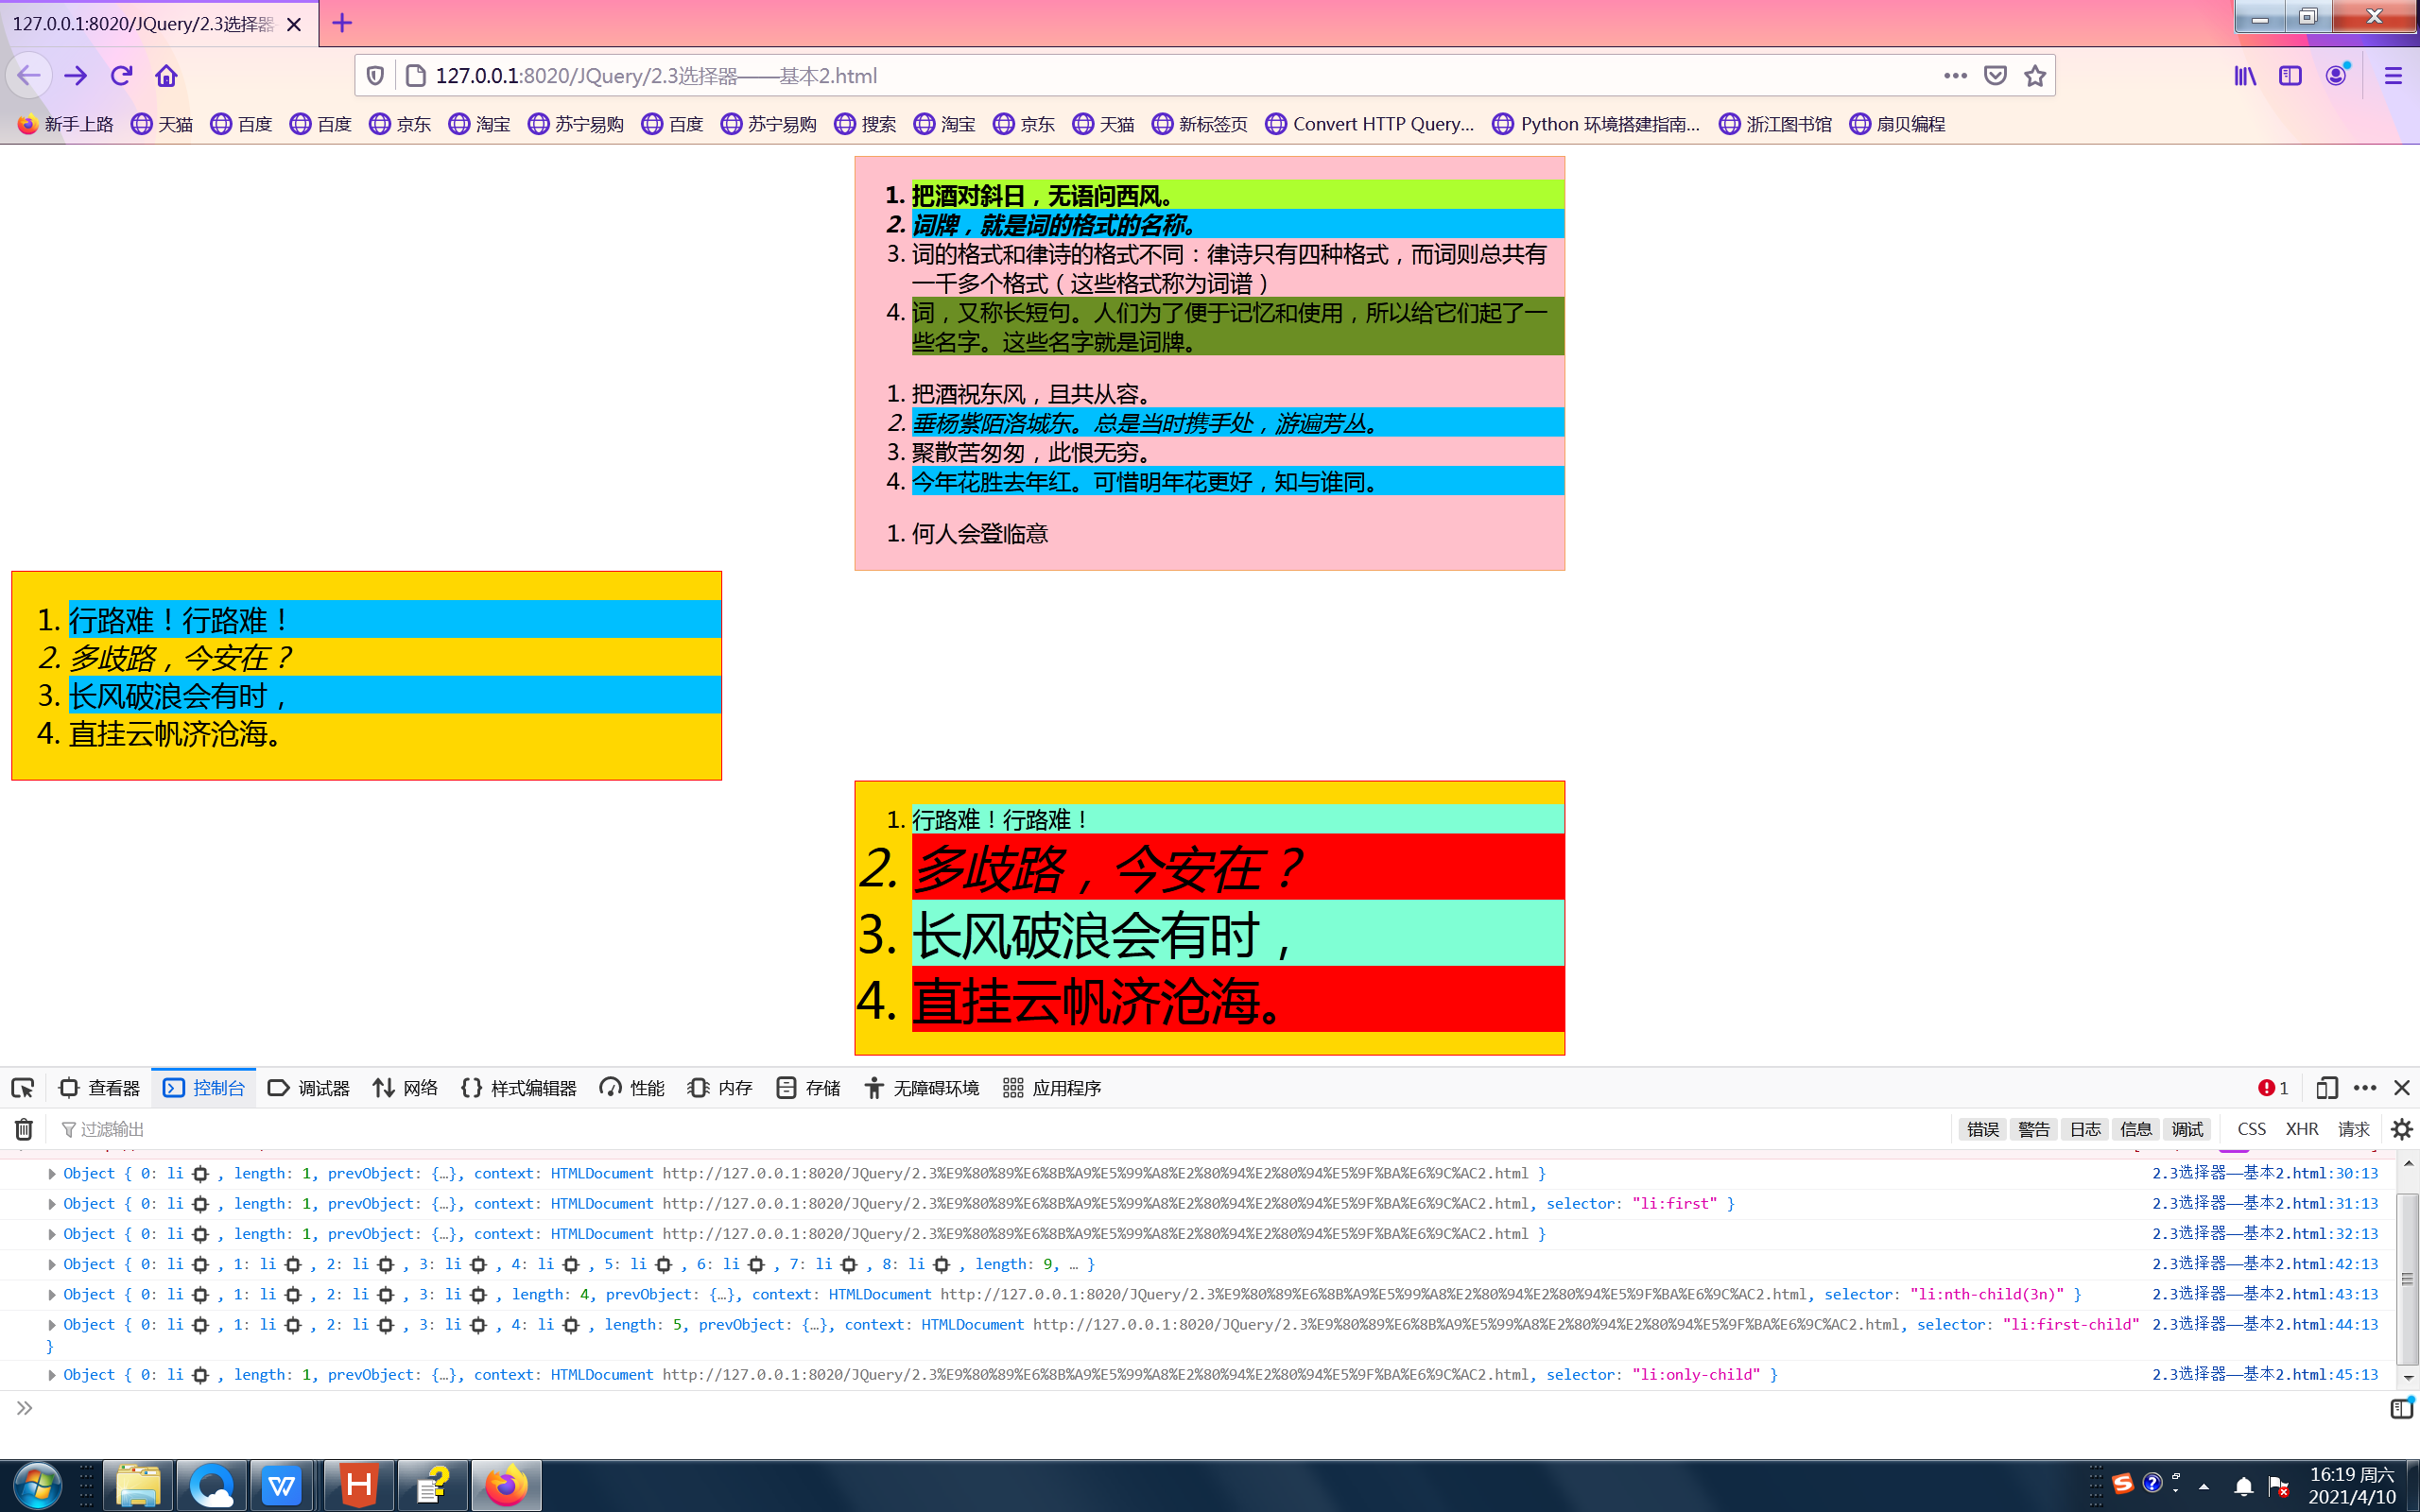Expand the li:nth-child(3n) Object entry
The width and height of the screenshot is (2420, 1512).
(x=52, y=1295)
